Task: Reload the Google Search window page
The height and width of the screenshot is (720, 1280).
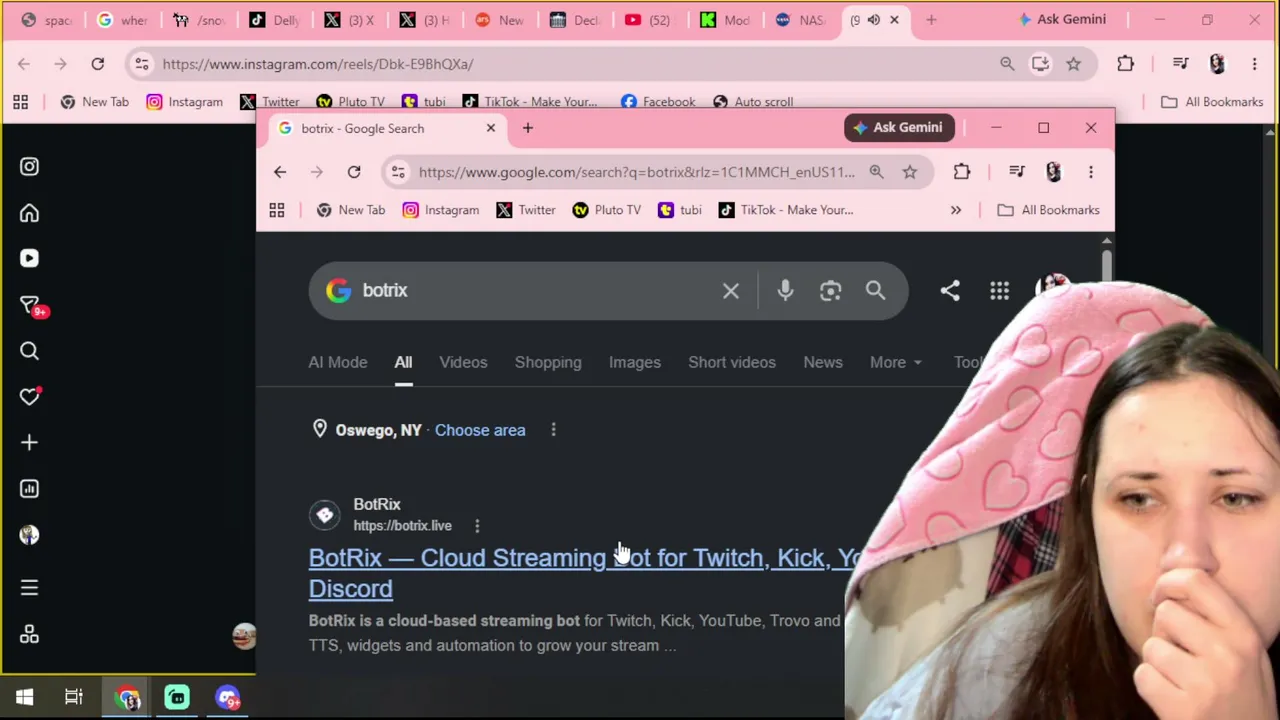Action: pyautogui.click(x=354, y=172)
